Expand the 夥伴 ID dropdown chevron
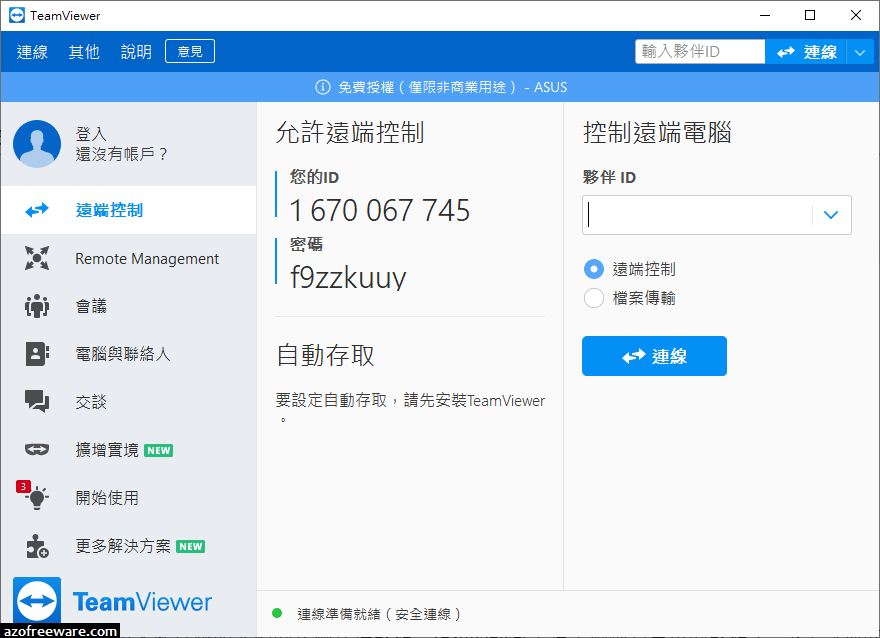The image size is (880, 638). click(831, 215)
